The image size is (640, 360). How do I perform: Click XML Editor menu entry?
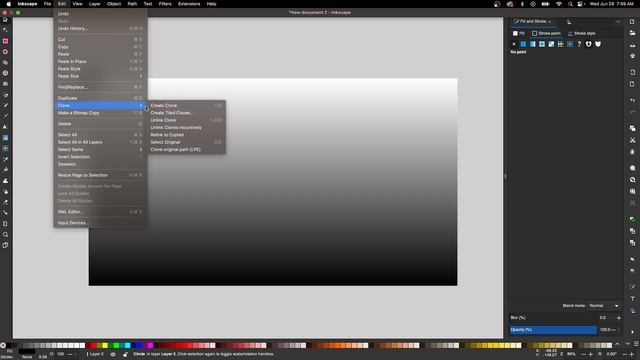coord(100,212)
